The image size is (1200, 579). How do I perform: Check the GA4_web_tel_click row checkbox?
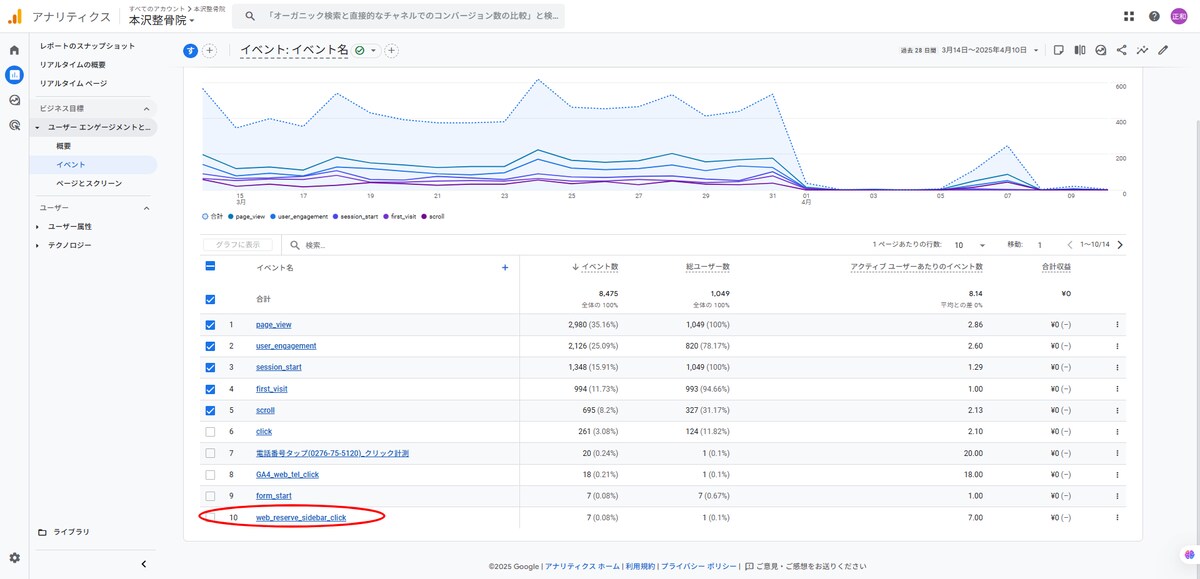[x=210, y=475]
